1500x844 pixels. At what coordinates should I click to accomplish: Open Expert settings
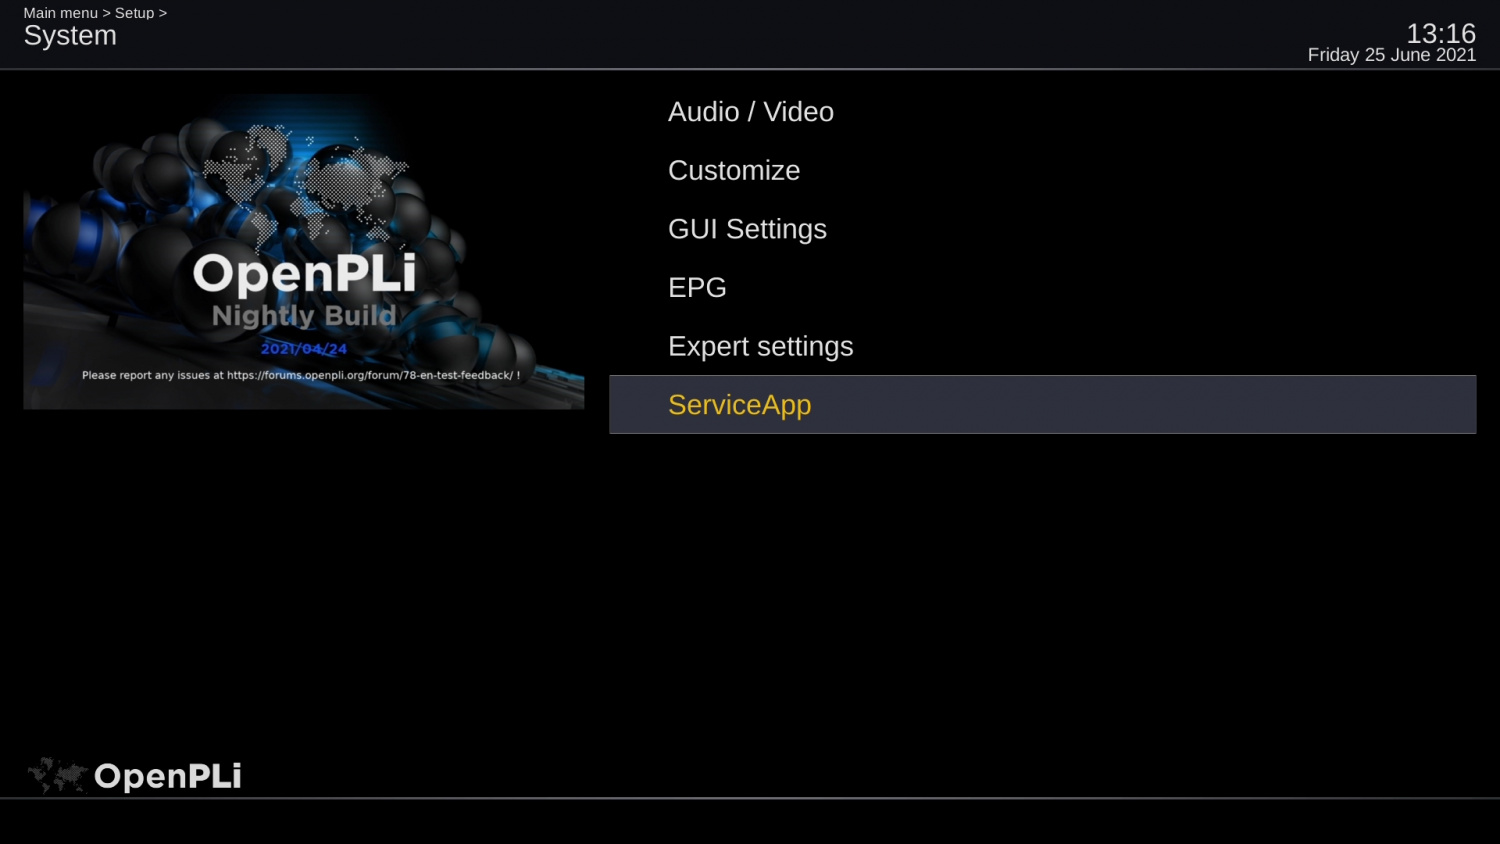(1042, 346)
